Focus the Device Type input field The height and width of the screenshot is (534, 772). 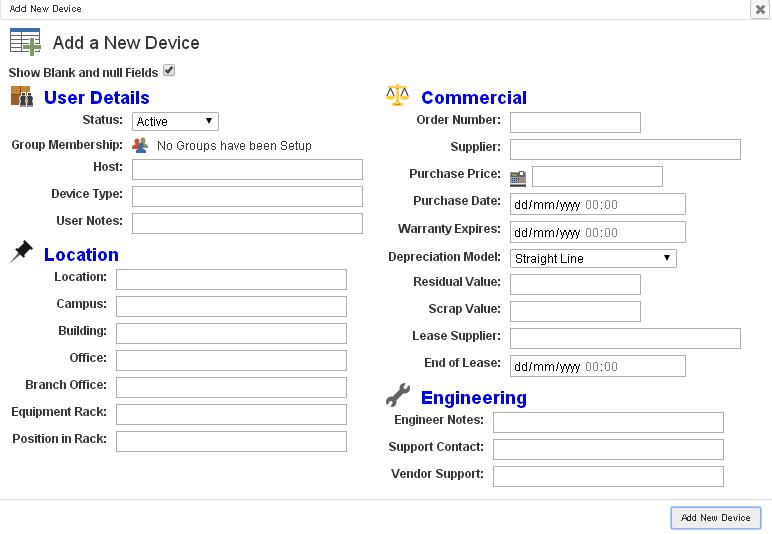point(247,196)
